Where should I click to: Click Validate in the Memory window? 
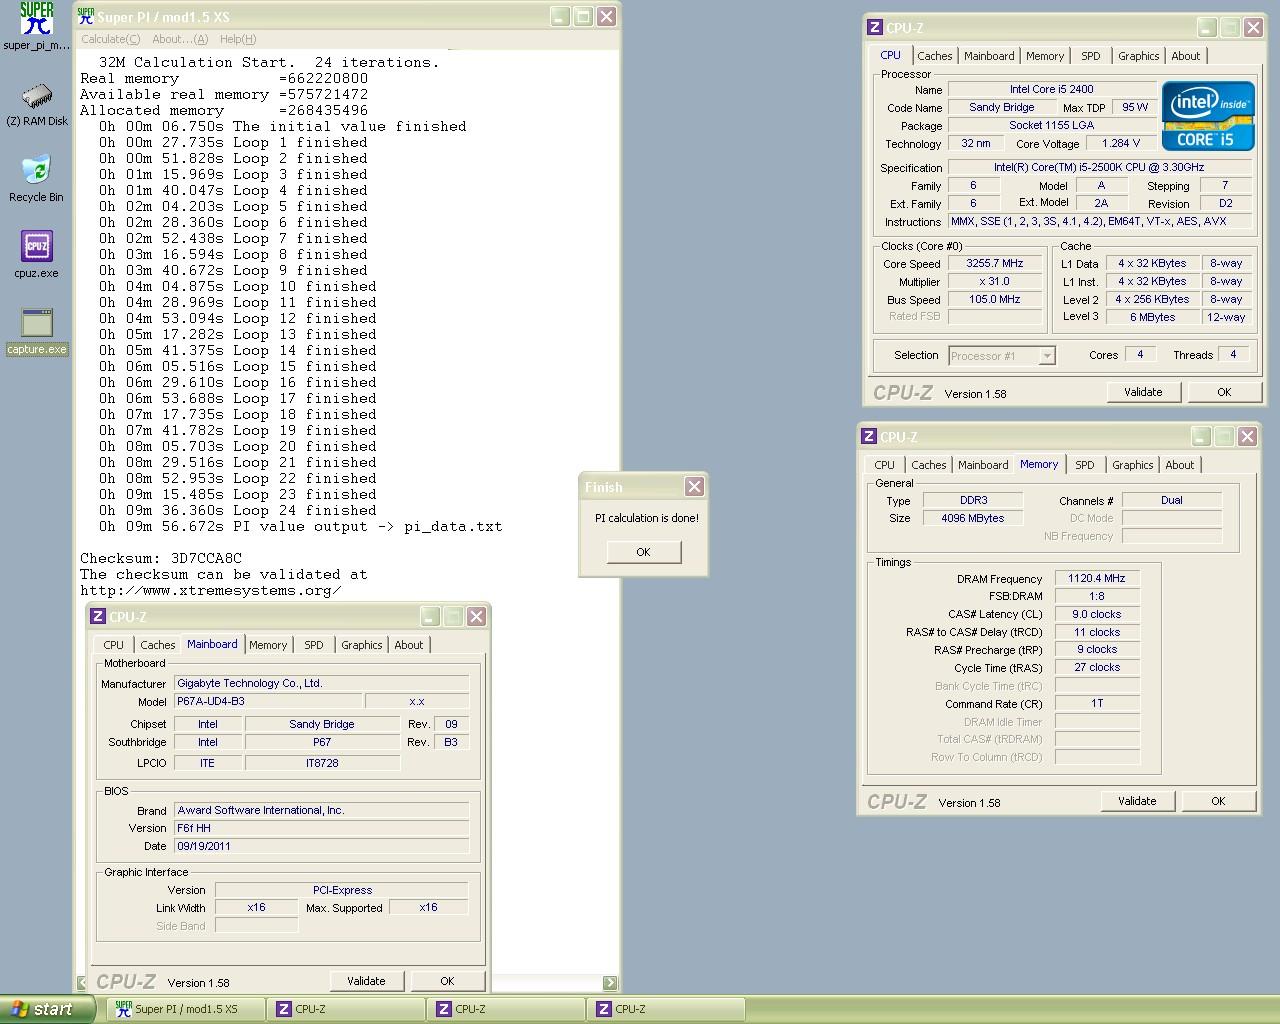point(1137,801)
